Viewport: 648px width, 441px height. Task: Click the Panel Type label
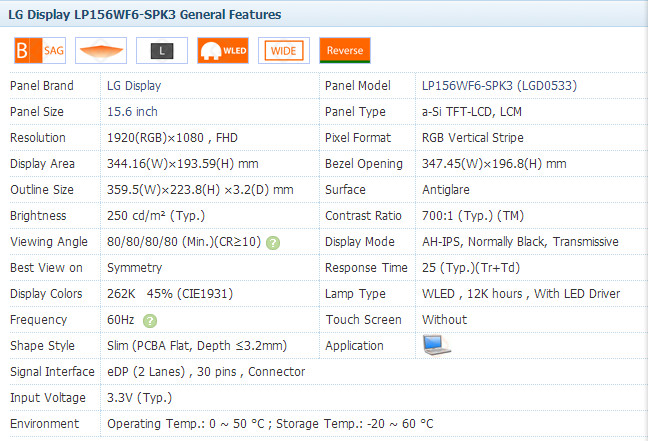(355, 112)
